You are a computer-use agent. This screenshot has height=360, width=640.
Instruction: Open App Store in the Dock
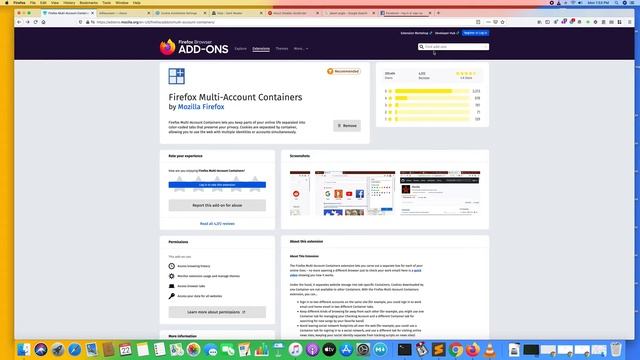346,350
